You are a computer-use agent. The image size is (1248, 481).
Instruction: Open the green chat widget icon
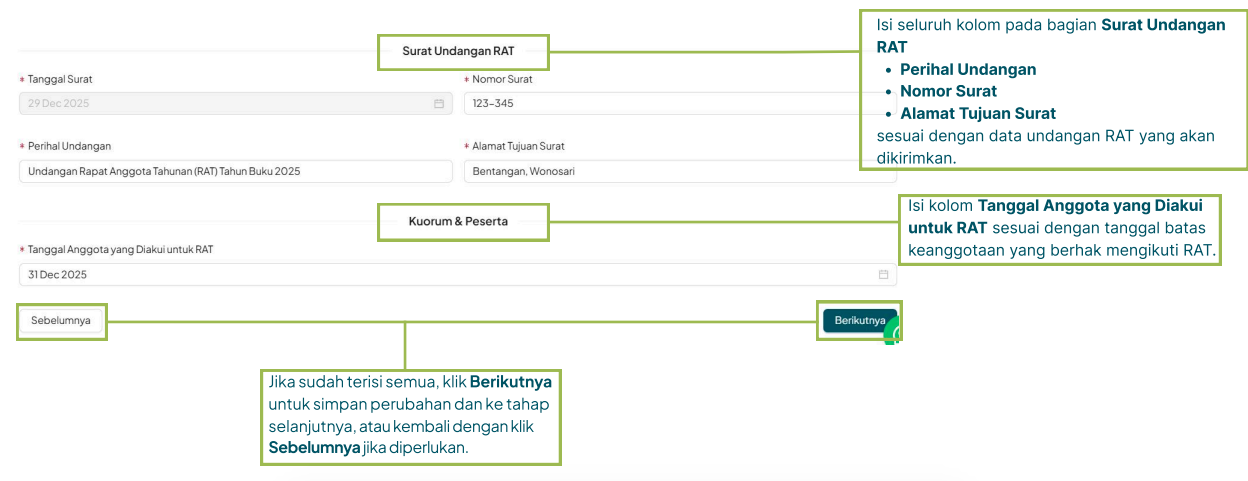pos(893,333)
